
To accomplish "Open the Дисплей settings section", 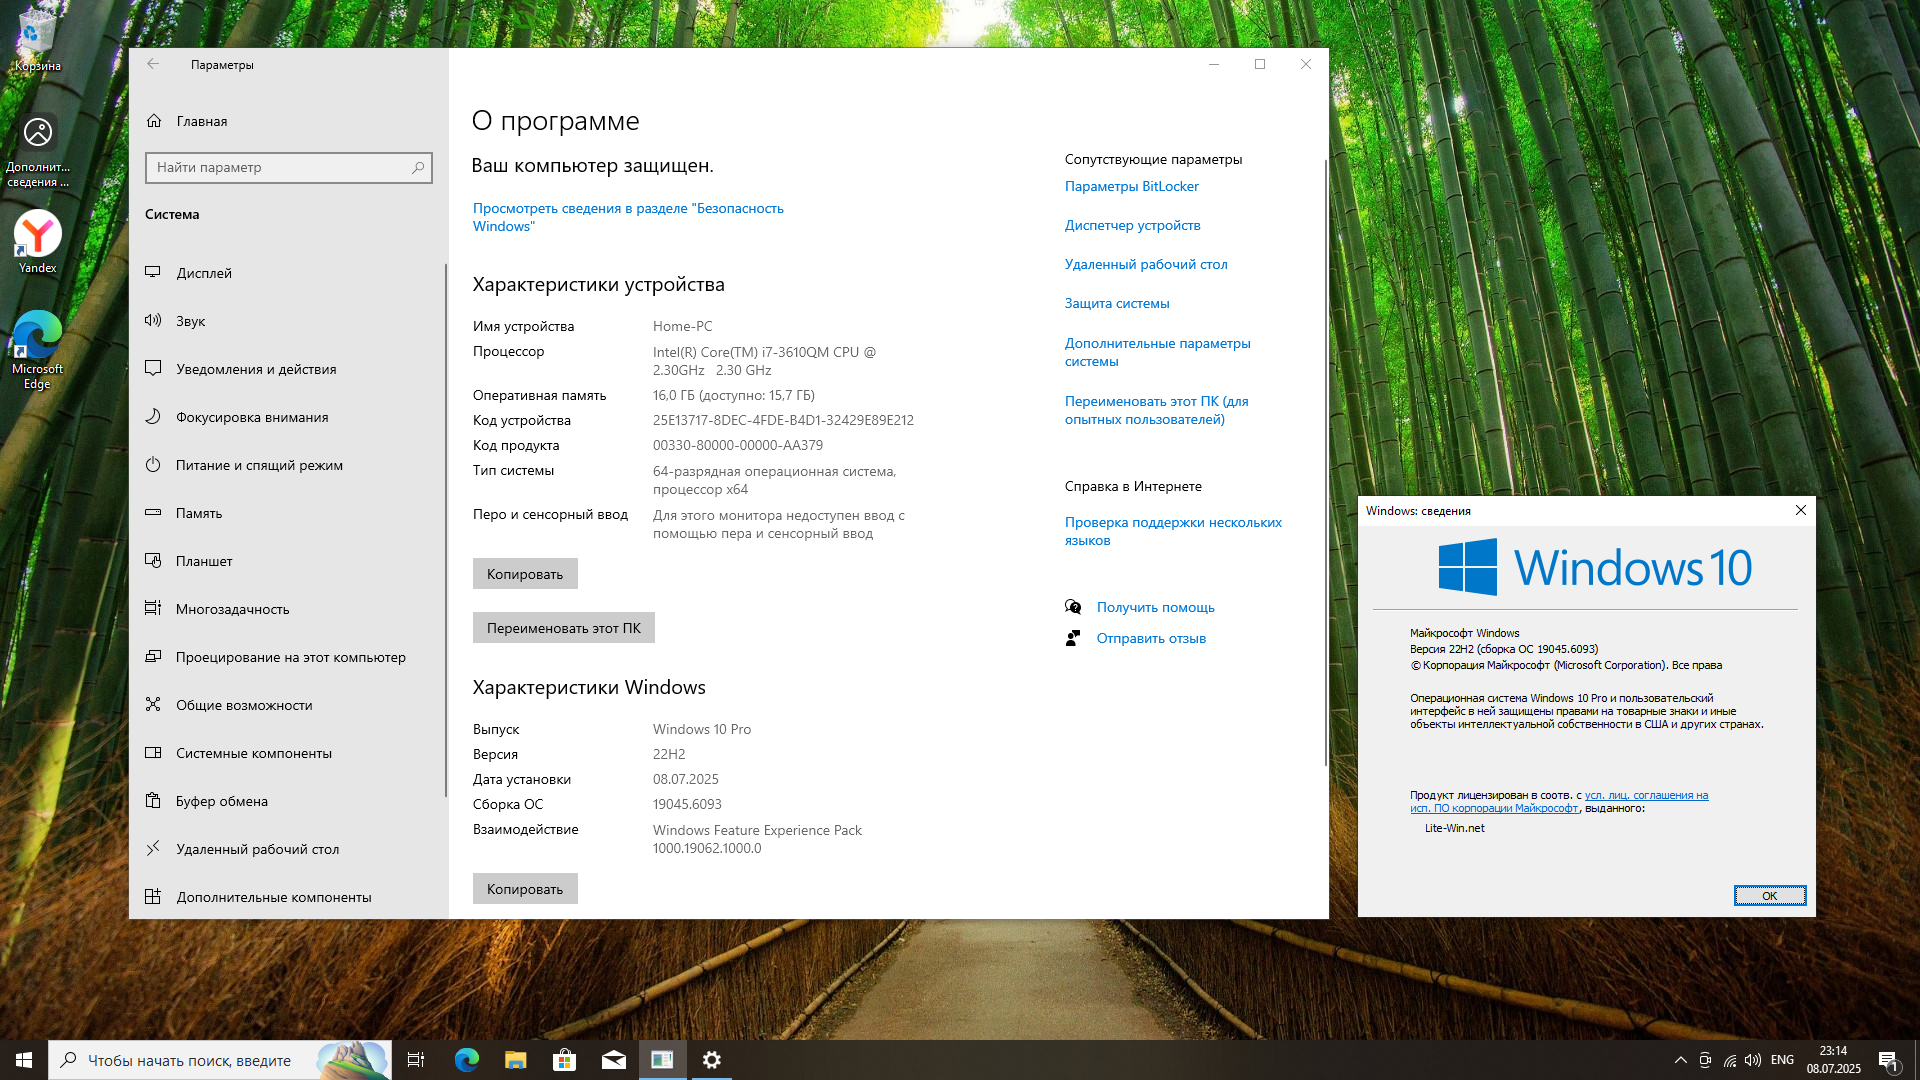I will [204, 273].
